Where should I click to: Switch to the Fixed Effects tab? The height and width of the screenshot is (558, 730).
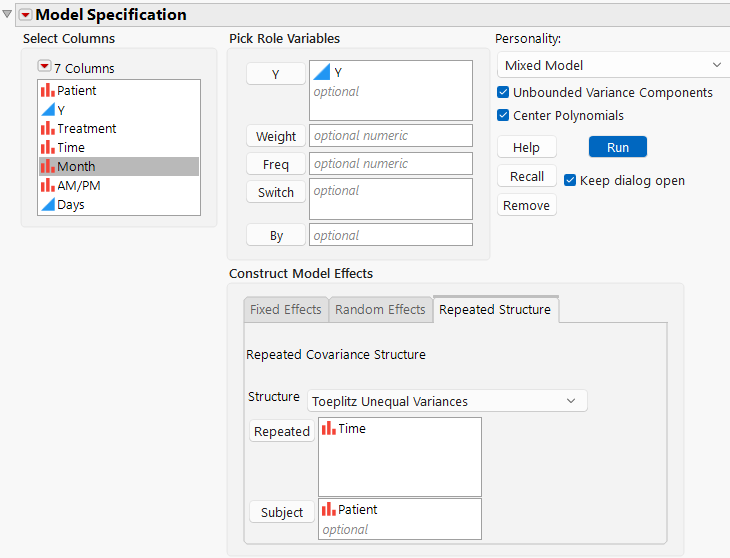pyautogui.click(x=285, y=310)
